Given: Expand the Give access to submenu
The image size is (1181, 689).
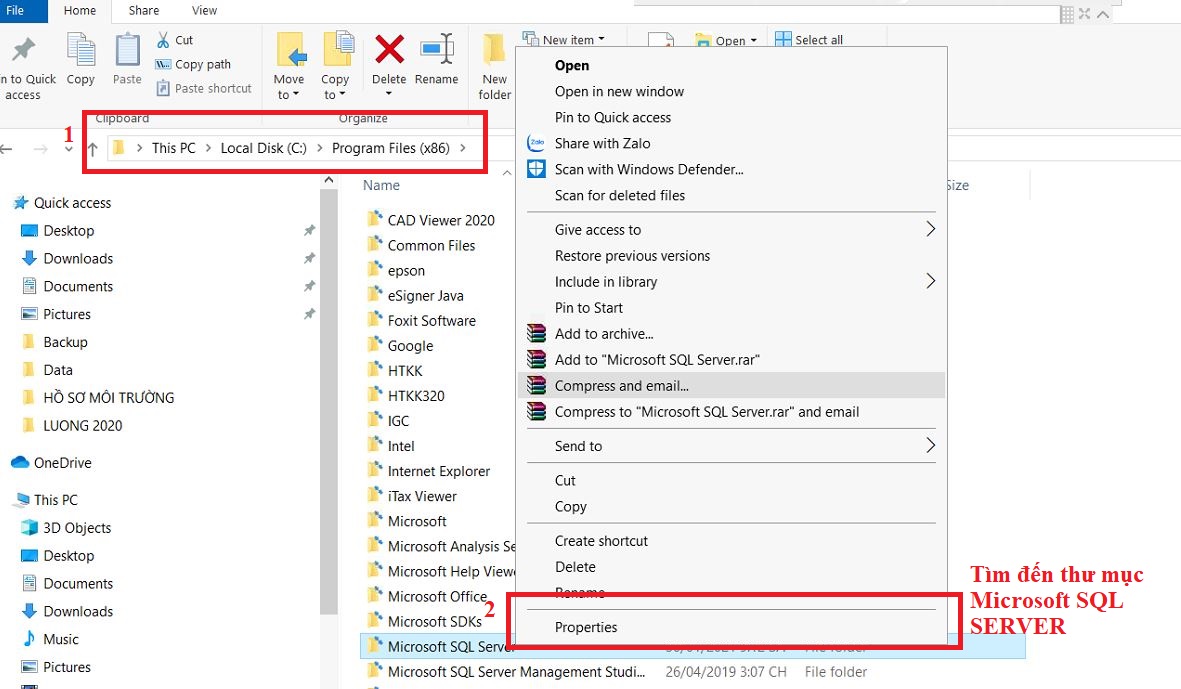Looking at the screenshot, I should pyautogui.click(x=930, y=229).
